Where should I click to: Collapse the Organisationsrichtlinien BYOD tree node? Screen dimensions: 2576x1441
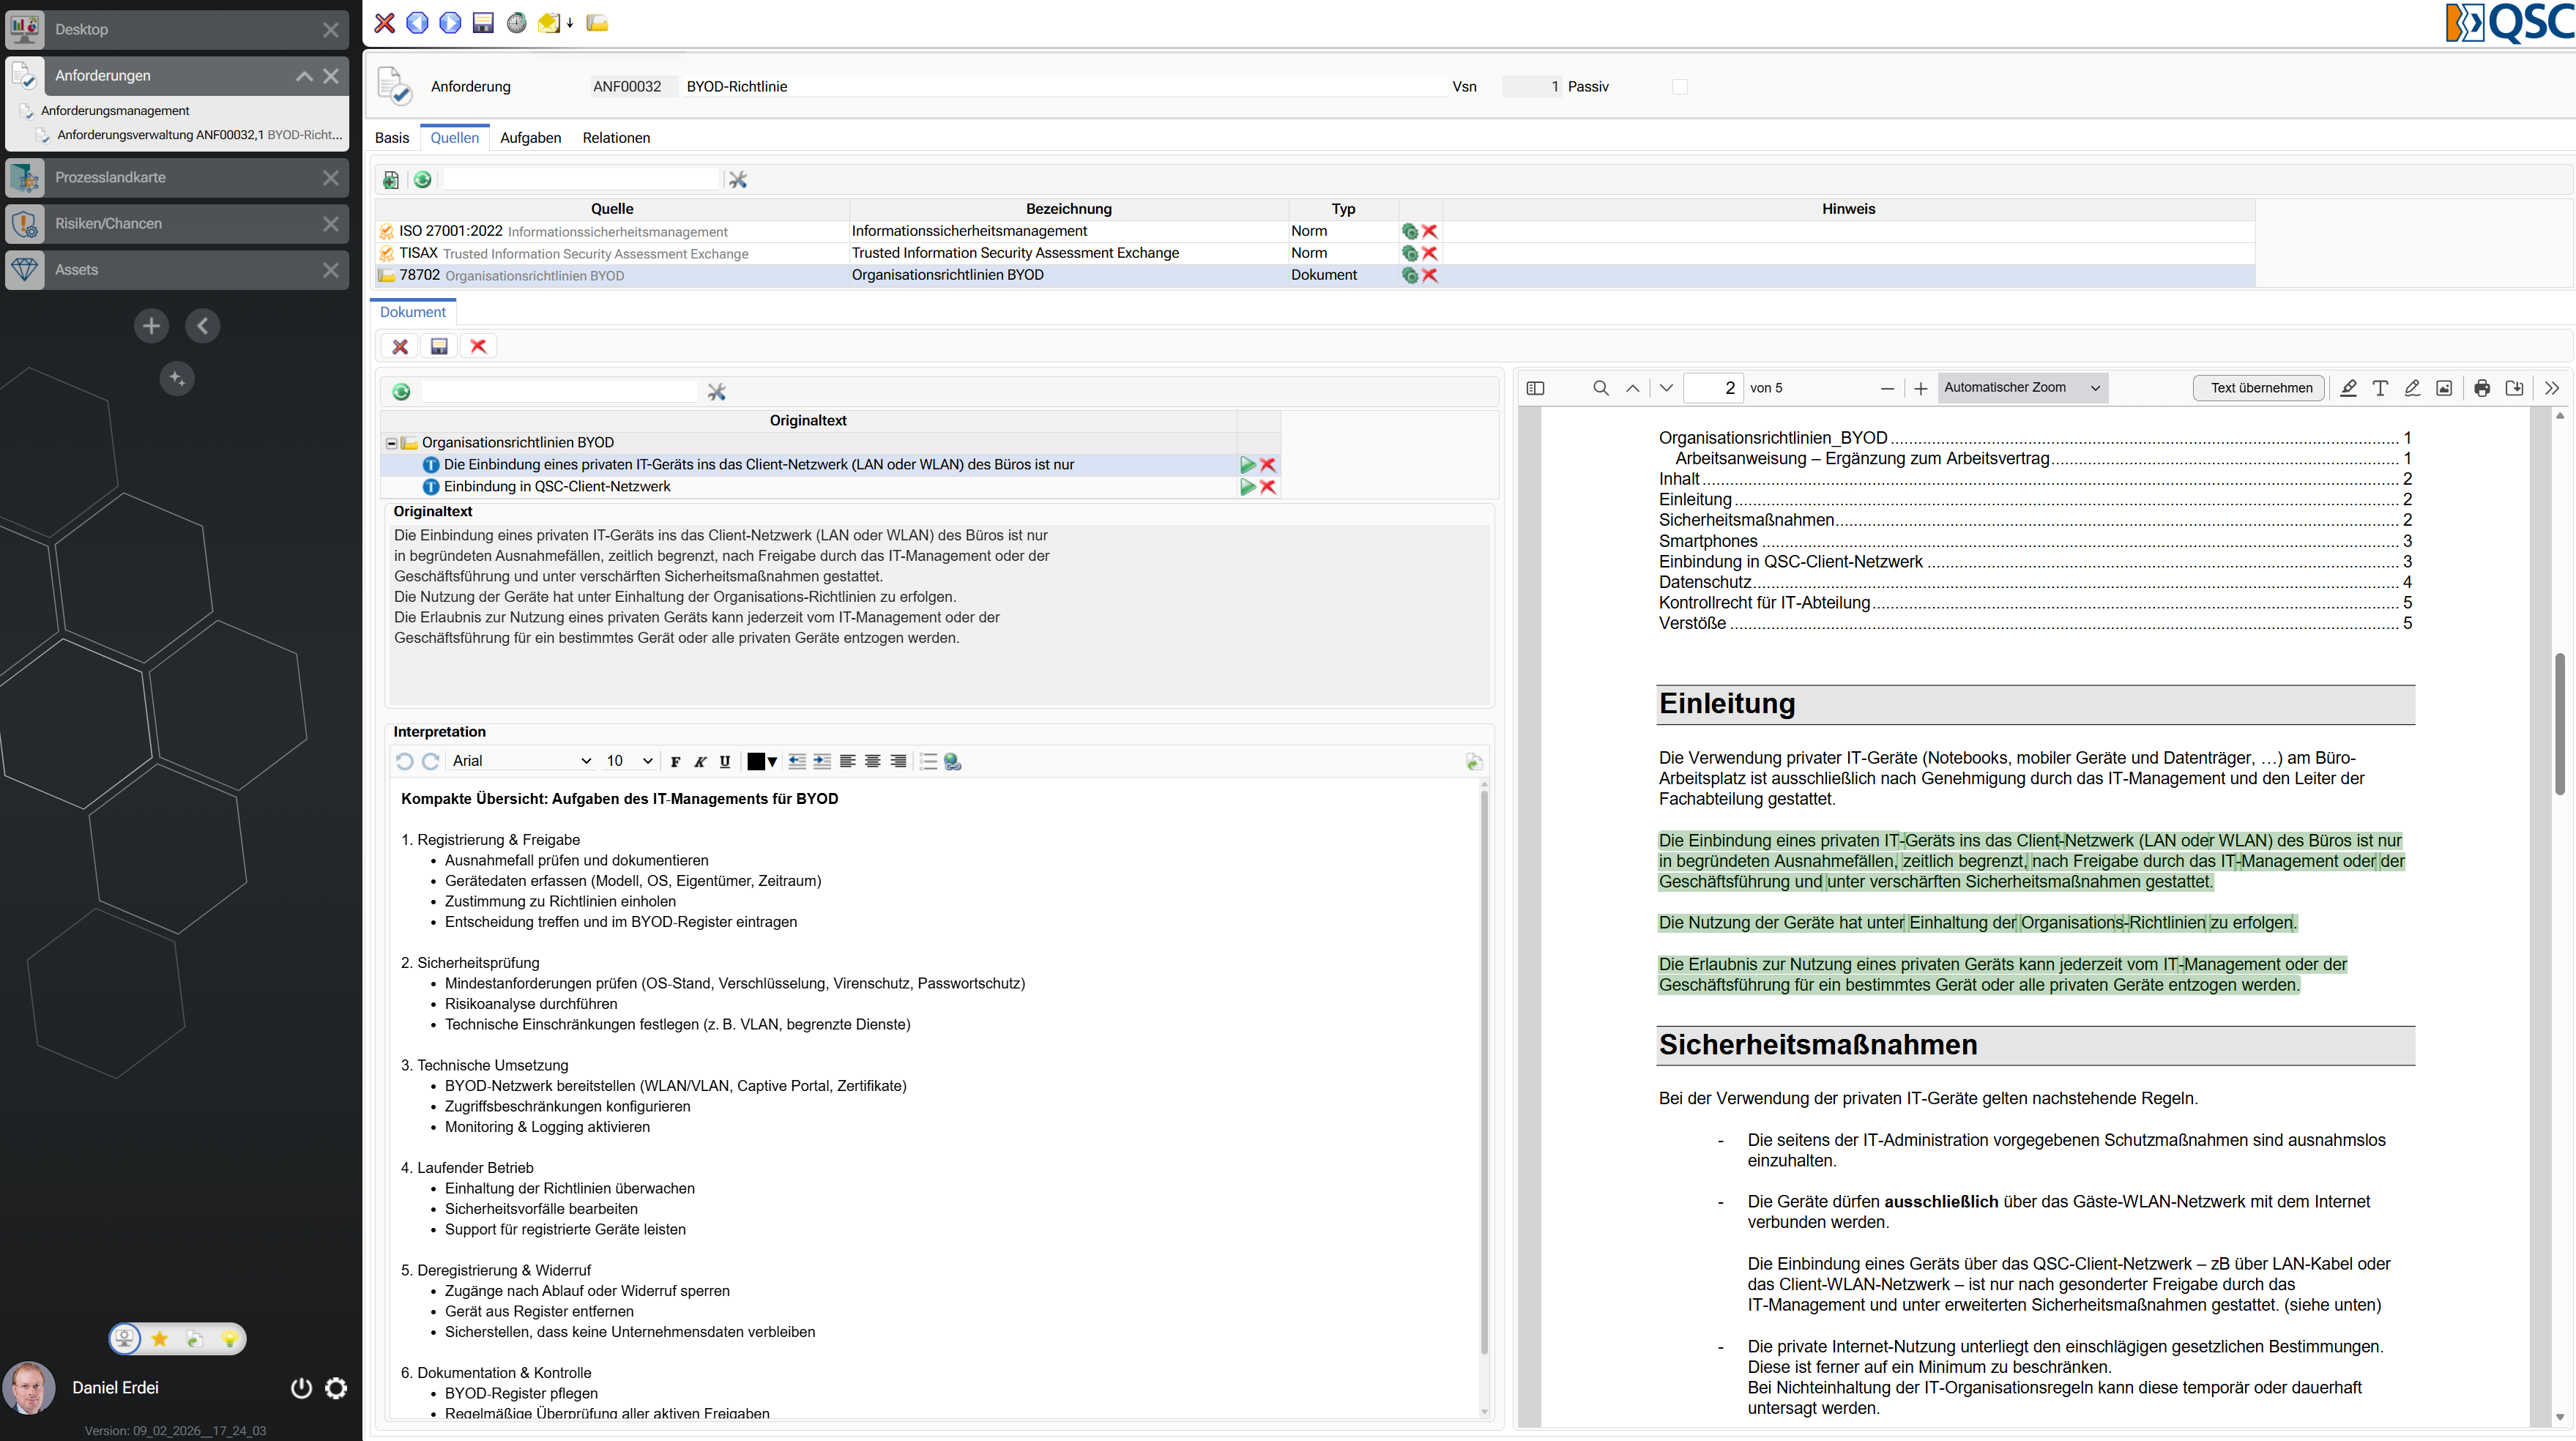(x=391, y=443)
